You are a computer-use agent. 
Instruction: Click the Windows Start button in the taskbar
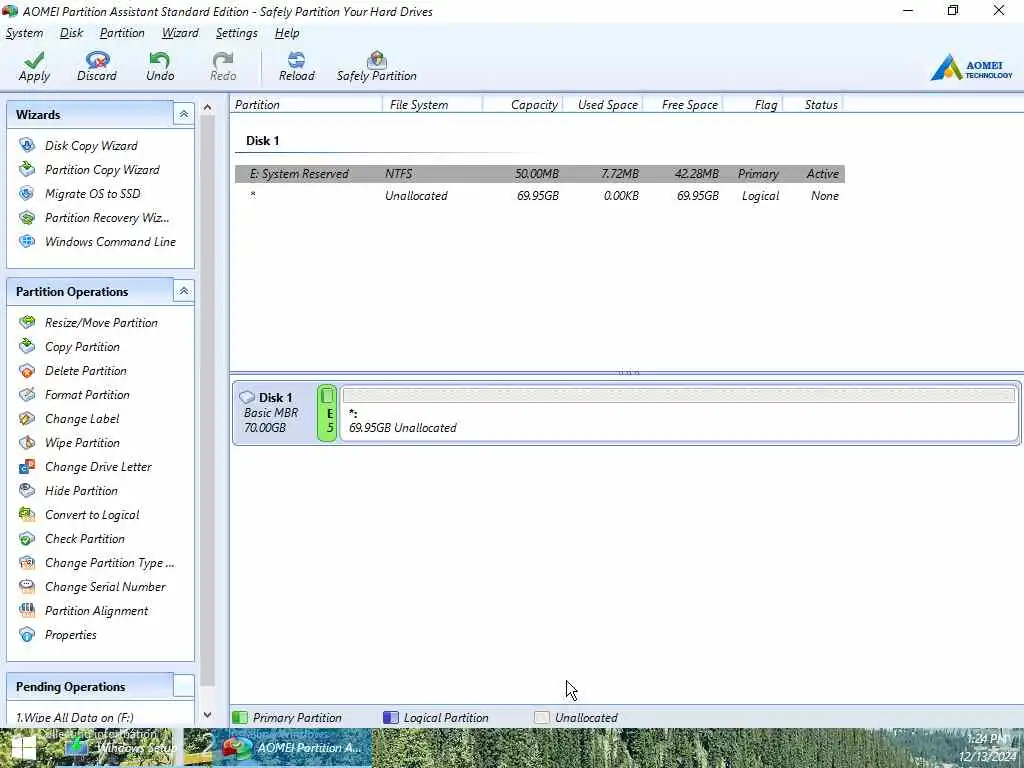(x=24, y=748)
